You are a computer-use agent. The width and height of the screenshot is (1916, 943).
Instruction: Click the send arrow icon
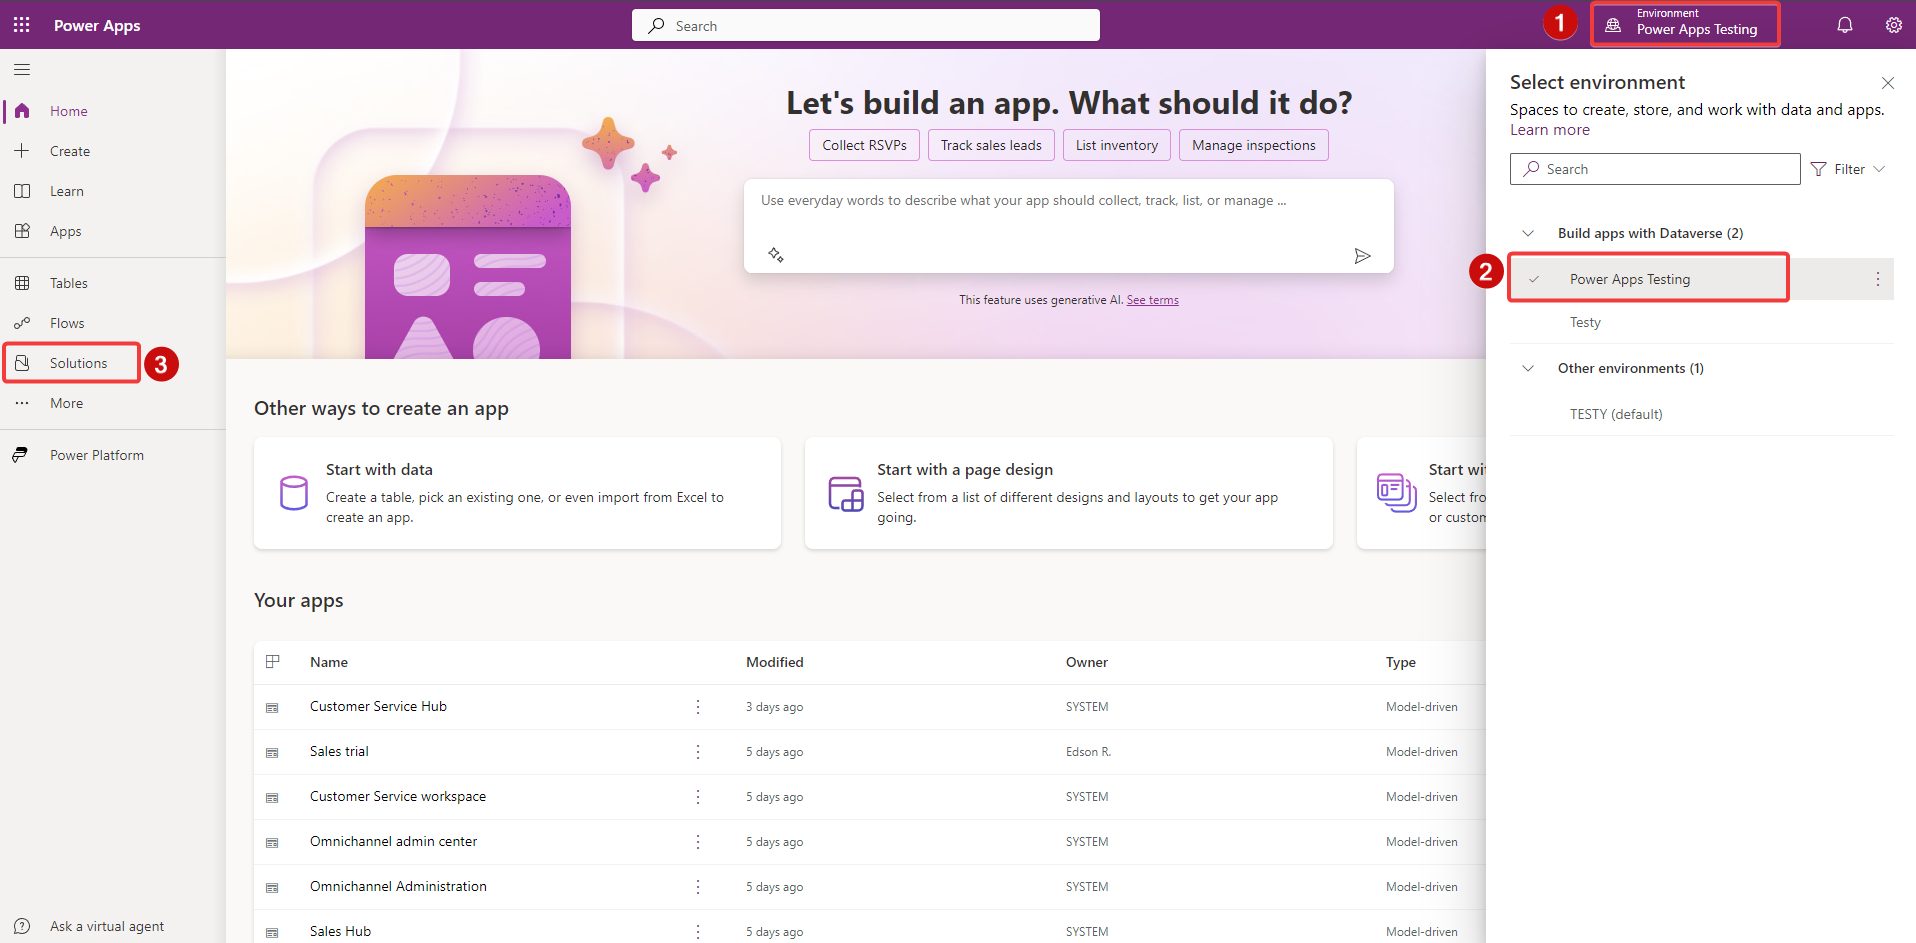(1362, 256)
